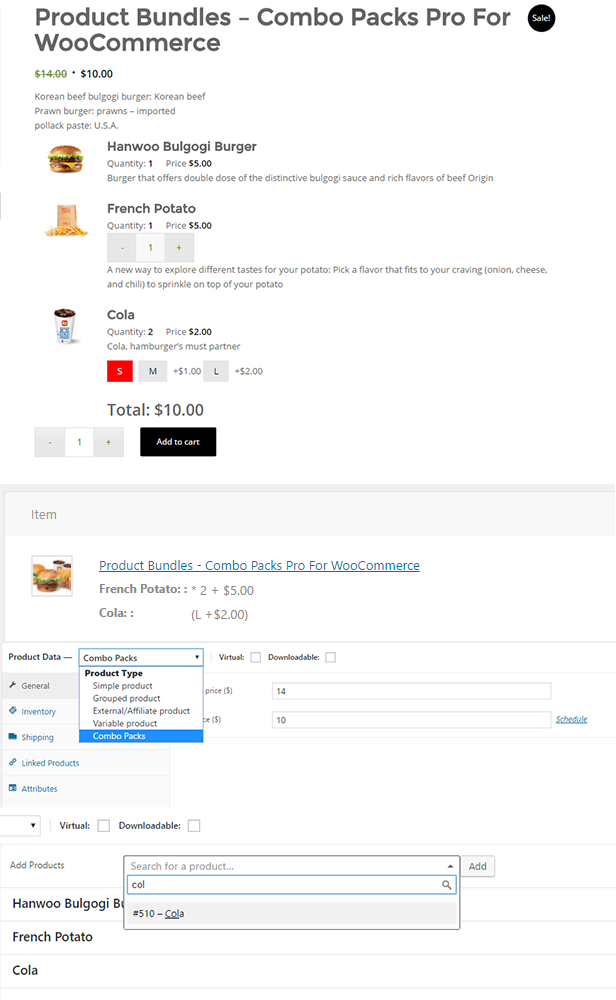Image resolution: width=616 pixels, height=1000 pixels.
Task: Increase French Potato quantity with plus button
Action: tap(179, 247)
